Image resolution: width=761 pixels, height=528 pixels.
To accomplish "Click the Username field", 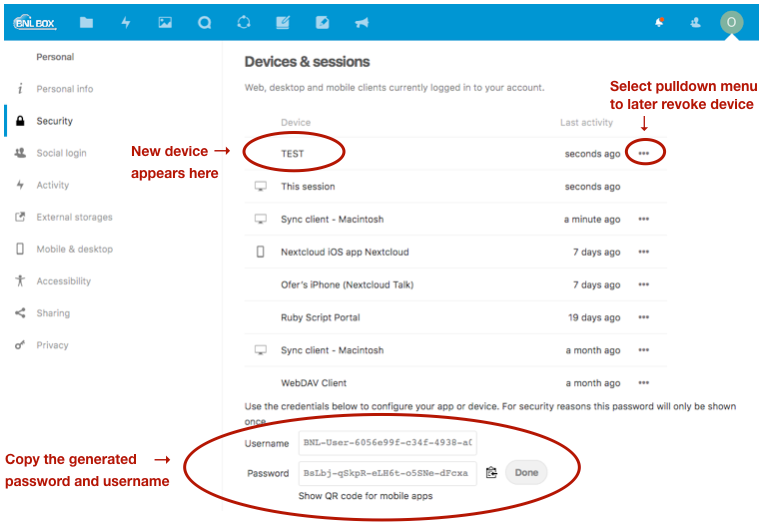I will (387, 443).
